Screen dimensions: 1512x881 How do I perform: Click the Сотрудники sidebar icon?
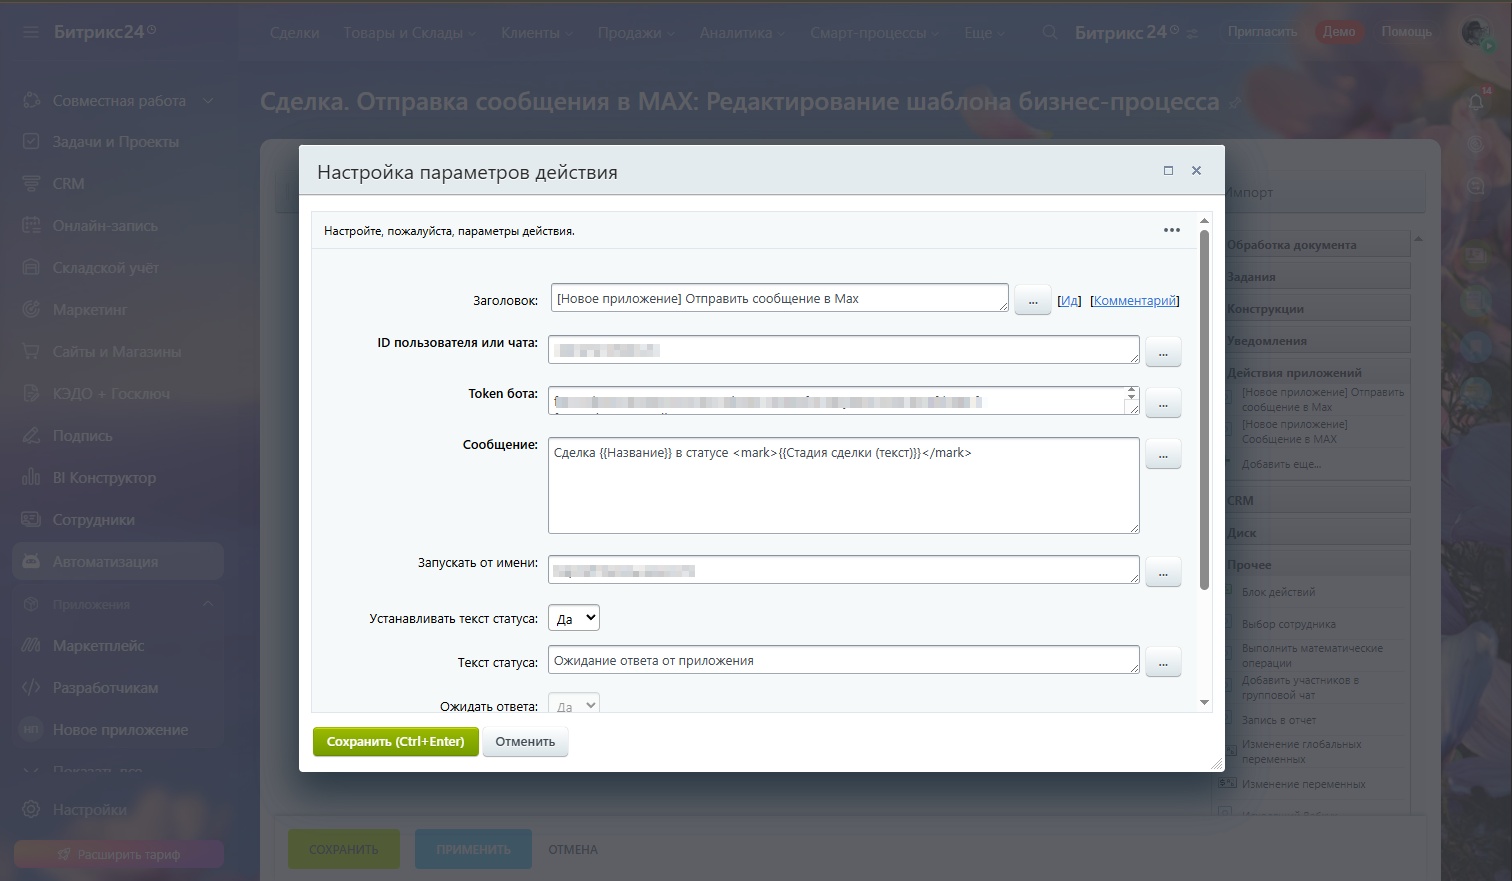(31, 520)
